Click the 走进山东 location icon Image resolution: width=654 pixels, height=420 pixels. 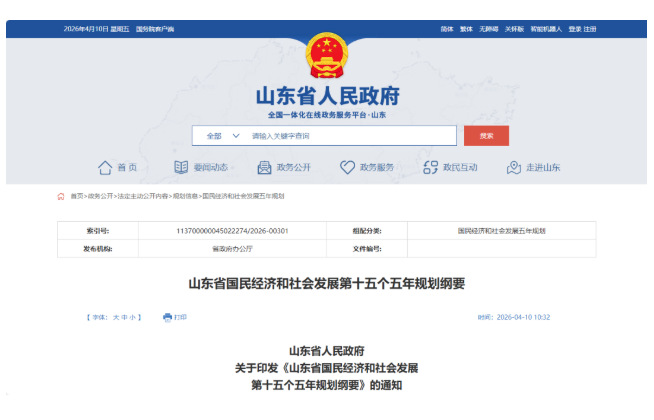(x=515, y=167)
